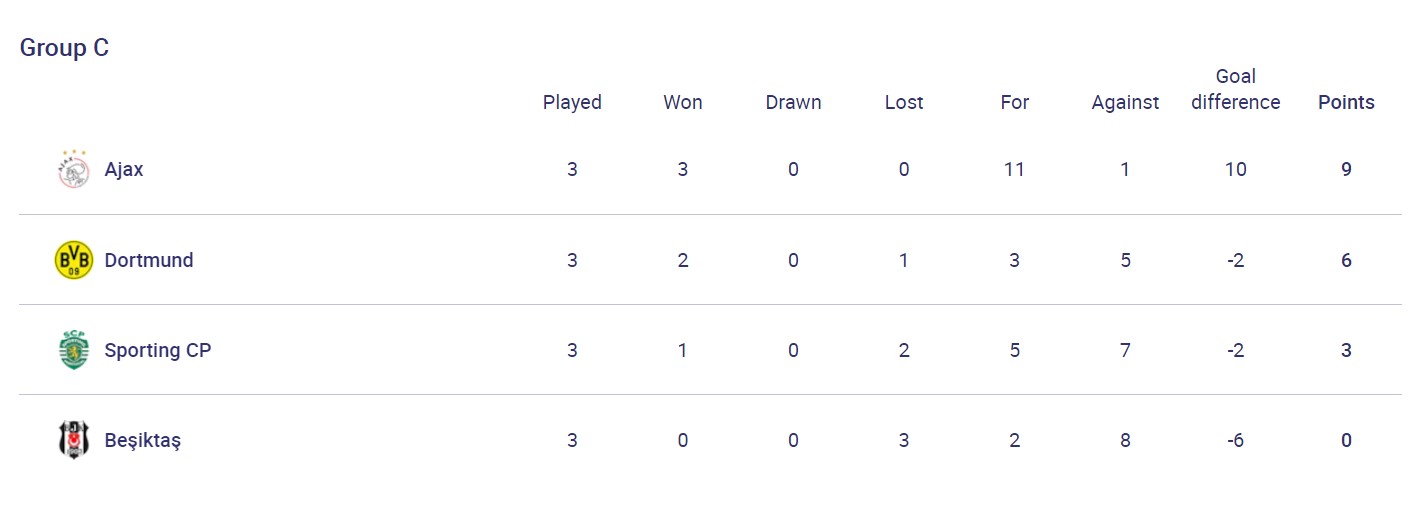Click the For column header
This screenshot has width=1419, height=505.
point(1014,102)
